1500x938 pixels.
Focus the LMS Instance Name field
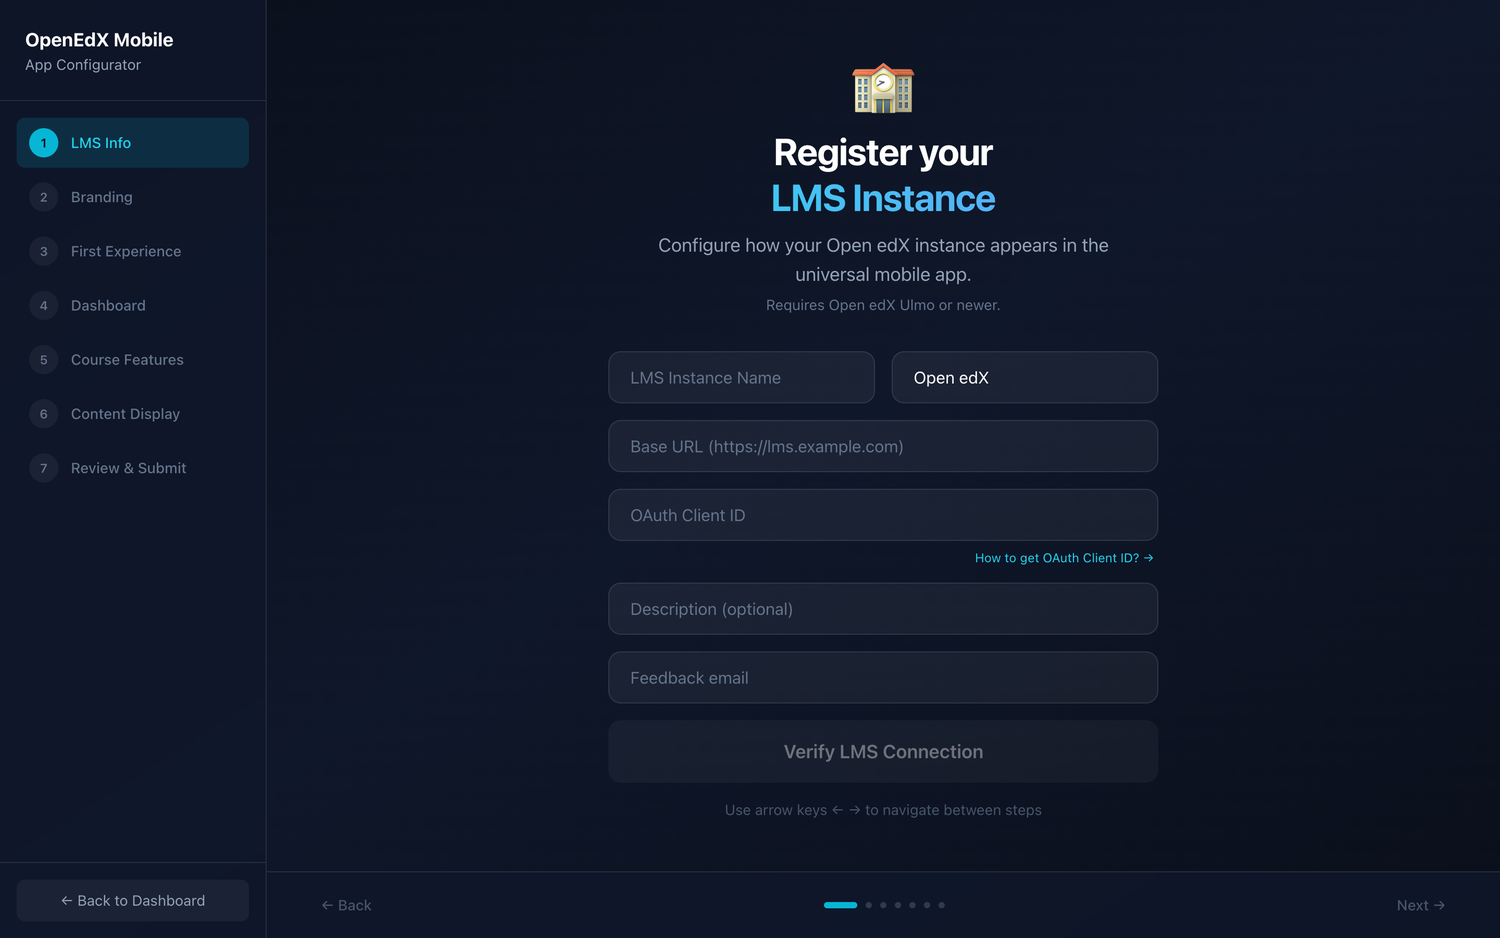point(741,377)
